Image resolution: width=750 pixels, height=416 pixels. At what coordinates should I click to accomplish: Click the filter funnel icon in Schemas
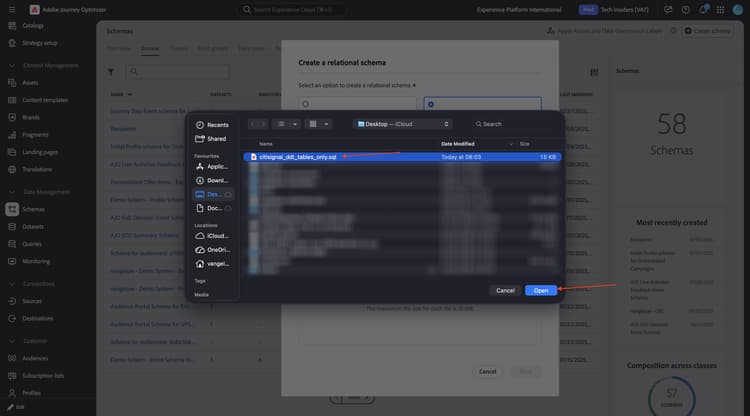coord(111,72)
